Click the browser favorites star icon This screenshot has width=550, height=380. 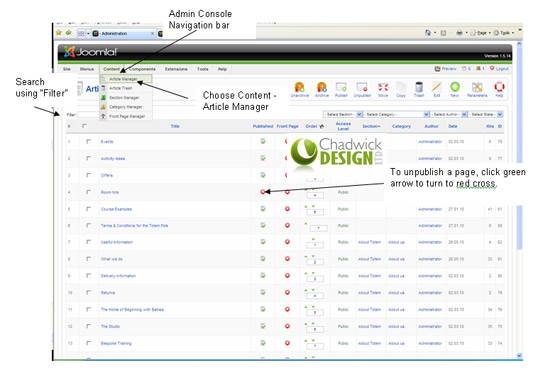(x=59, y=33)
